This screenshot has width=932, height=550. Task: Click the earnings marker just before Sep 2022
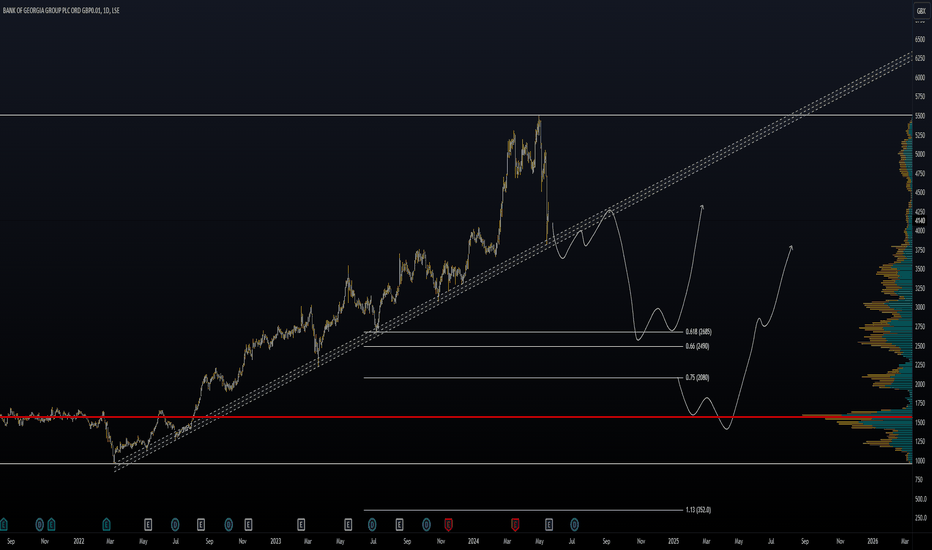(x=201, y=524)
